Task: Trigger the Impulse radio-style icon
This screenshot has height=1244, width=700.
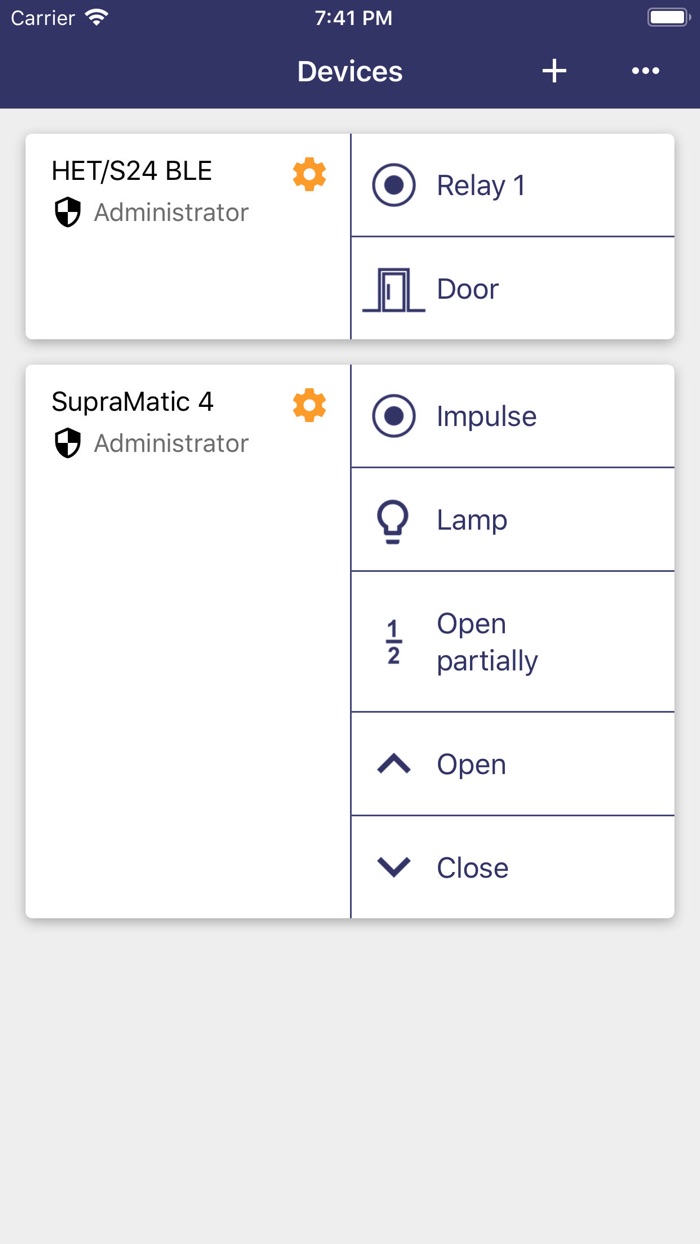Action: 393,417
